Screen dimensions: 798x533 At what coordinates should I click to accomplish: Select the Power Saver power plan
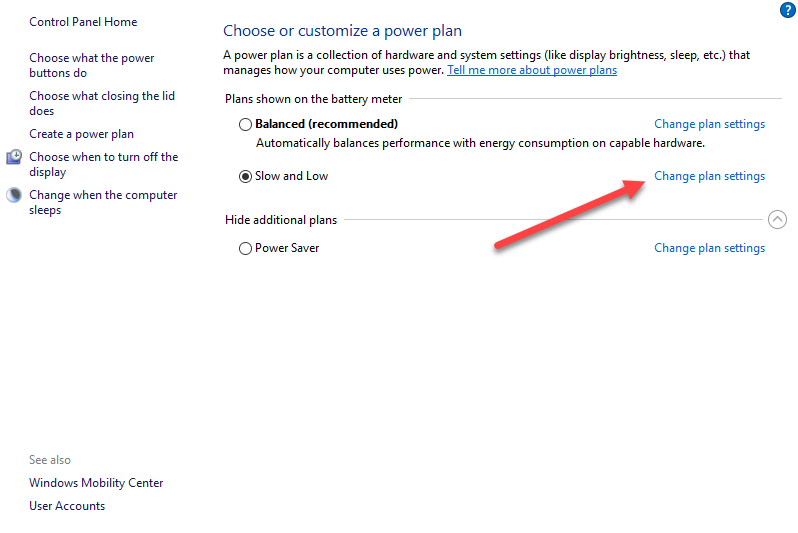(x=245, y=248)
